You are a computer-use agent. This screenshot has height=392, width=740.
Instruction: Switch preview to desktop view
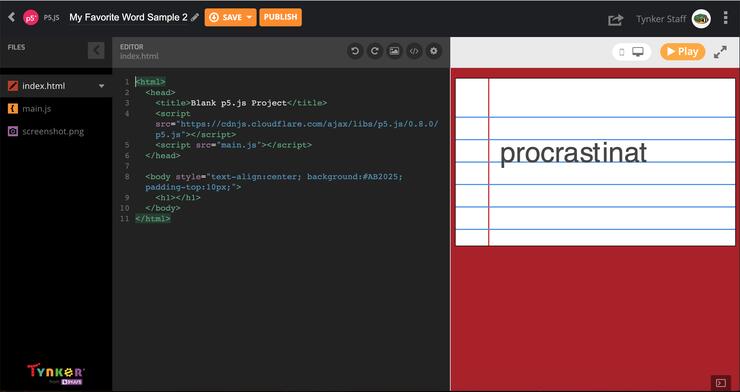pyautogui.click(x=638, y=52)
